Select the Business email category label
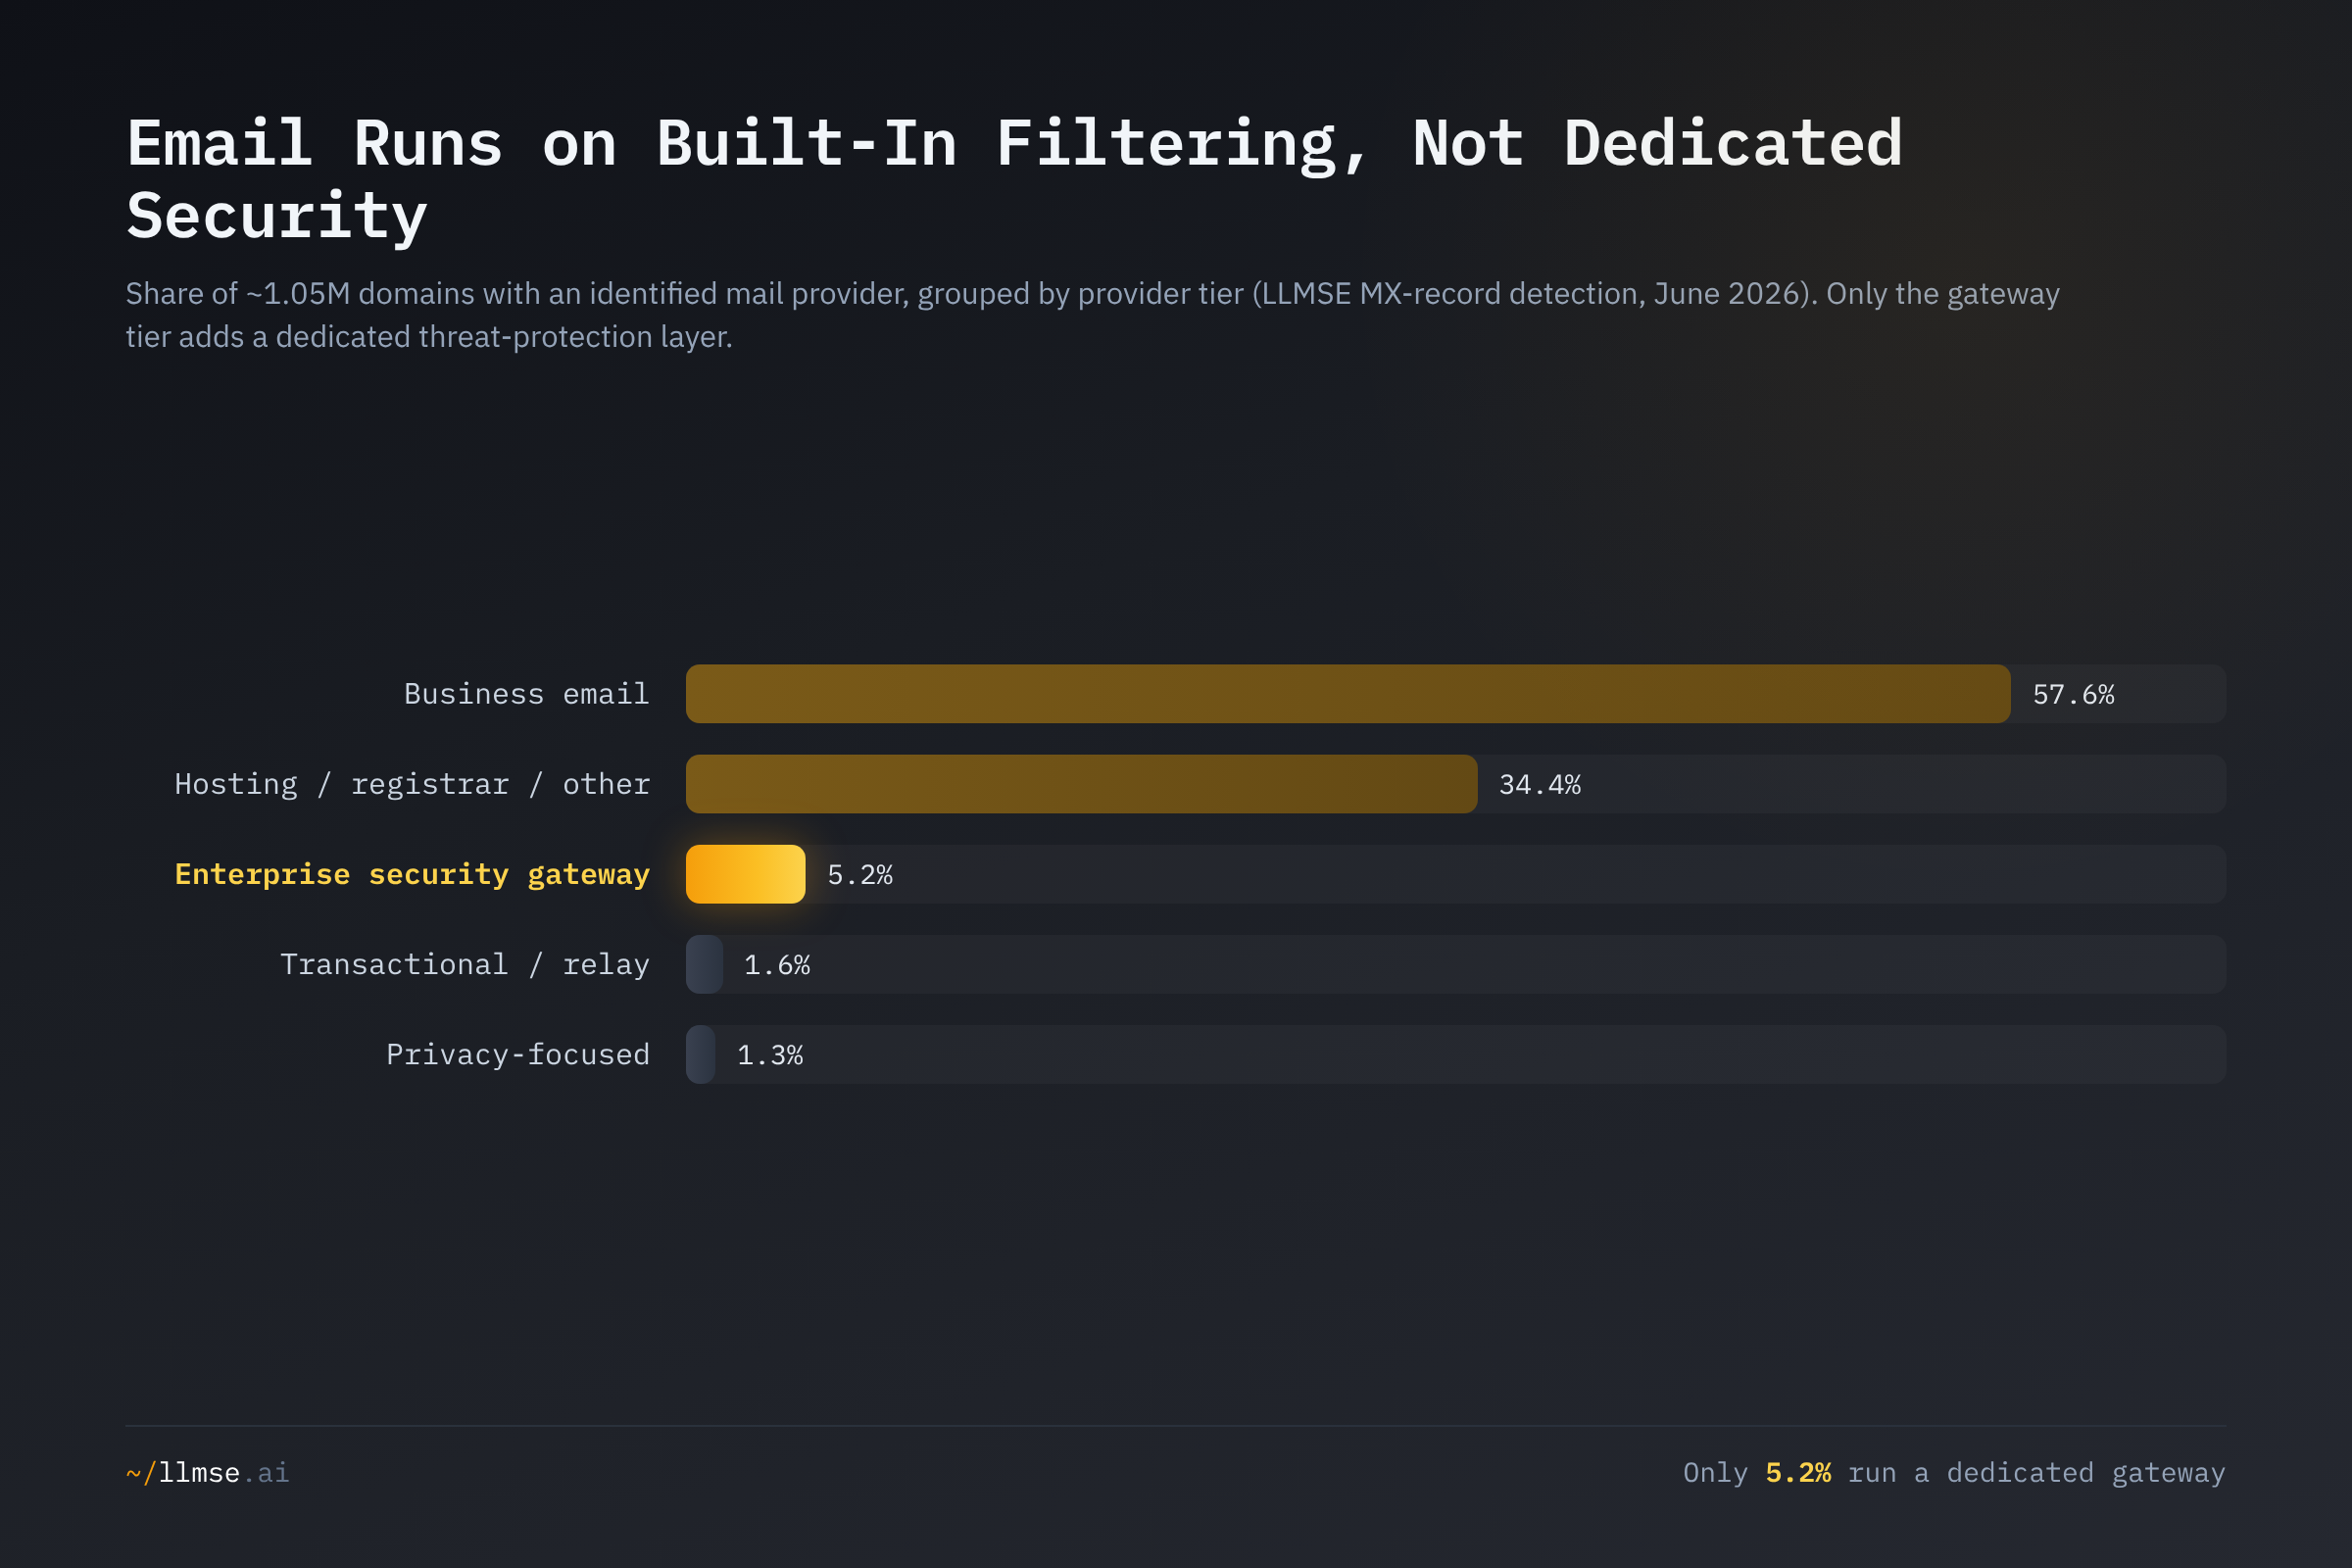 [x=527, y=694]
